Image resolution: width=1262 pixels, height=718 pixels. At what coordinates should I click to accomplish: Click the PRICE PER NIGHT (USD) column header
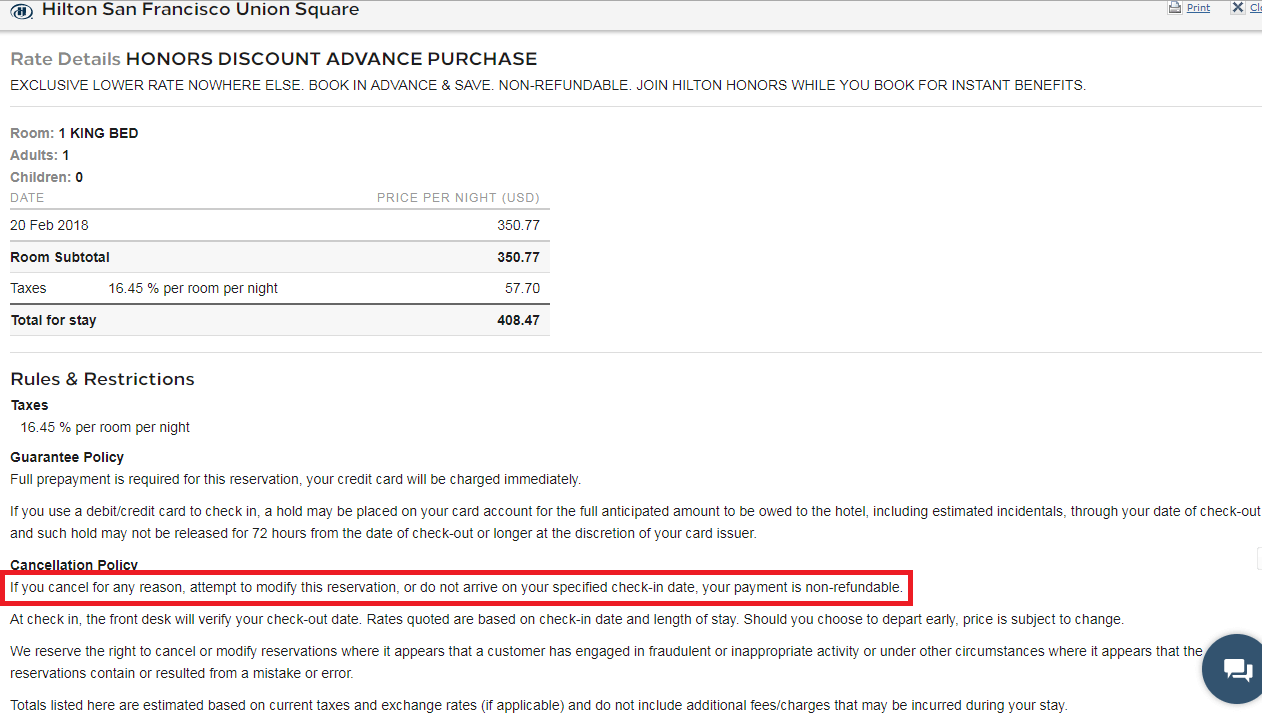[457, 198]
